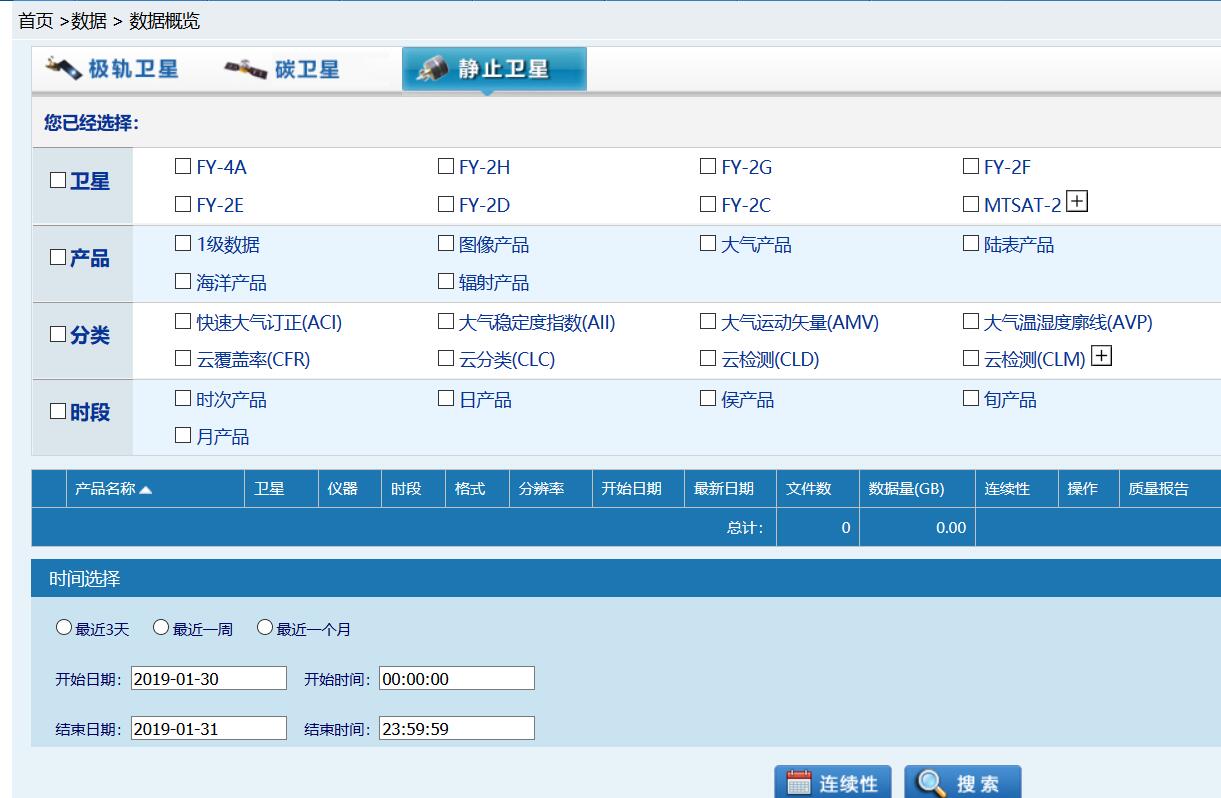
Task: Click the 开始日期 date input field
Action: [x=208, y=677]
